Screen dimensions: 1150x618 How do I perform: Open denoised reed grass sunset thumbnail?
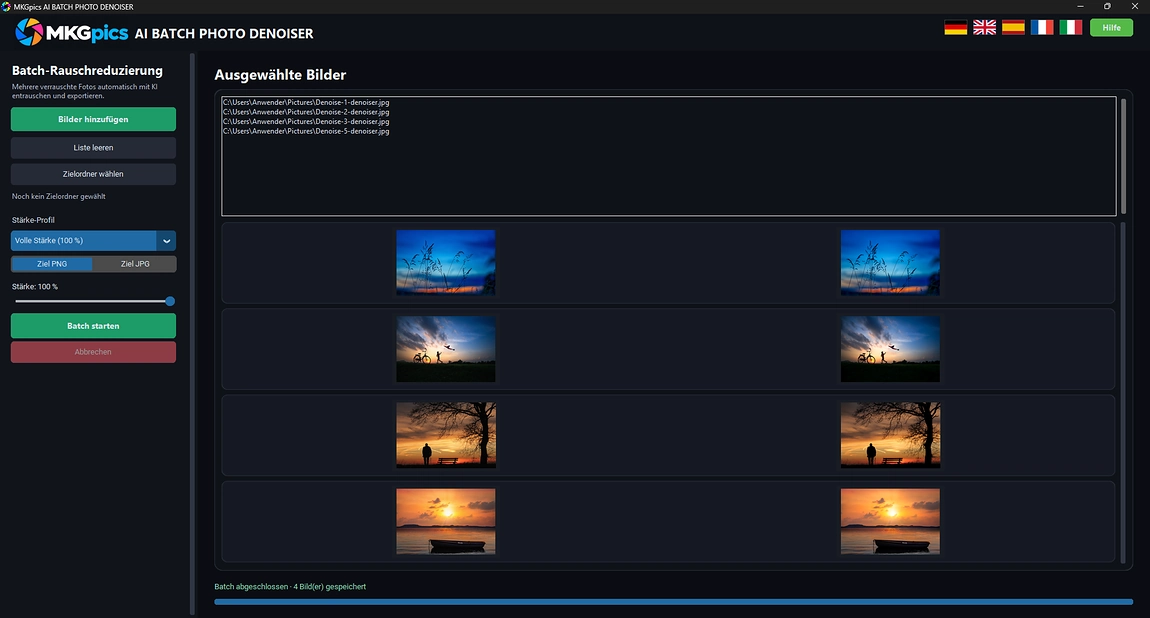(x=890, y=262)
